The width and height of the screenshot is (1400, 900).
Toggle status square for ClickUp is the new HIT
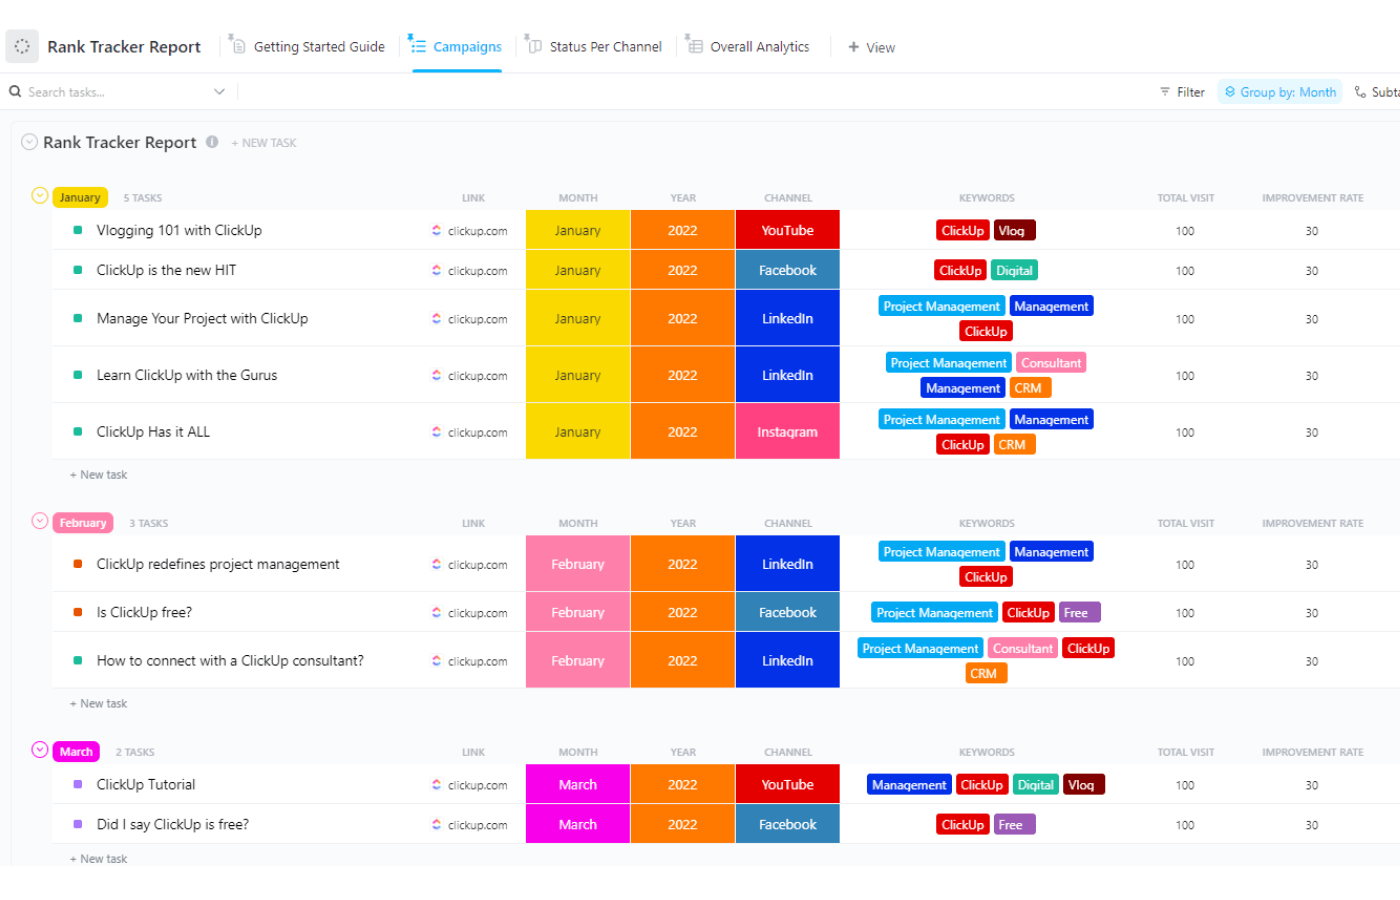point(78,270)
